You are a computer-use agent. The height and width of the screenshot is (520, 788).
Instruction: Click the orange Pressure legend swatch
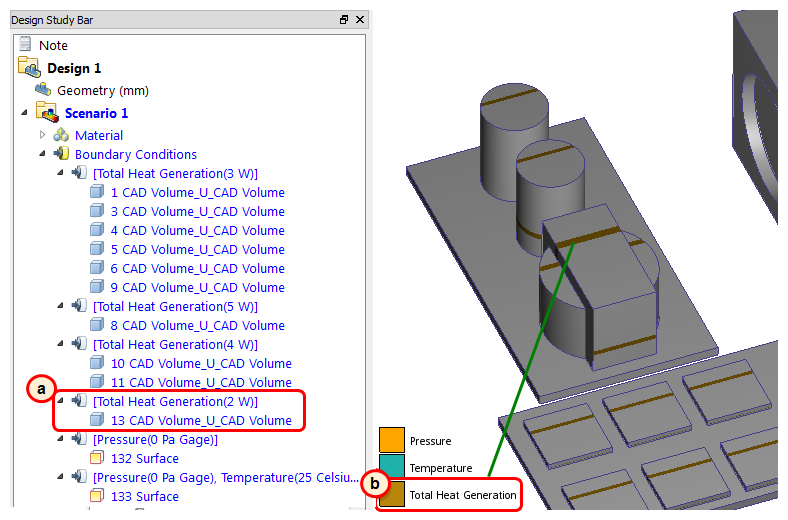(x=392, y=440)
